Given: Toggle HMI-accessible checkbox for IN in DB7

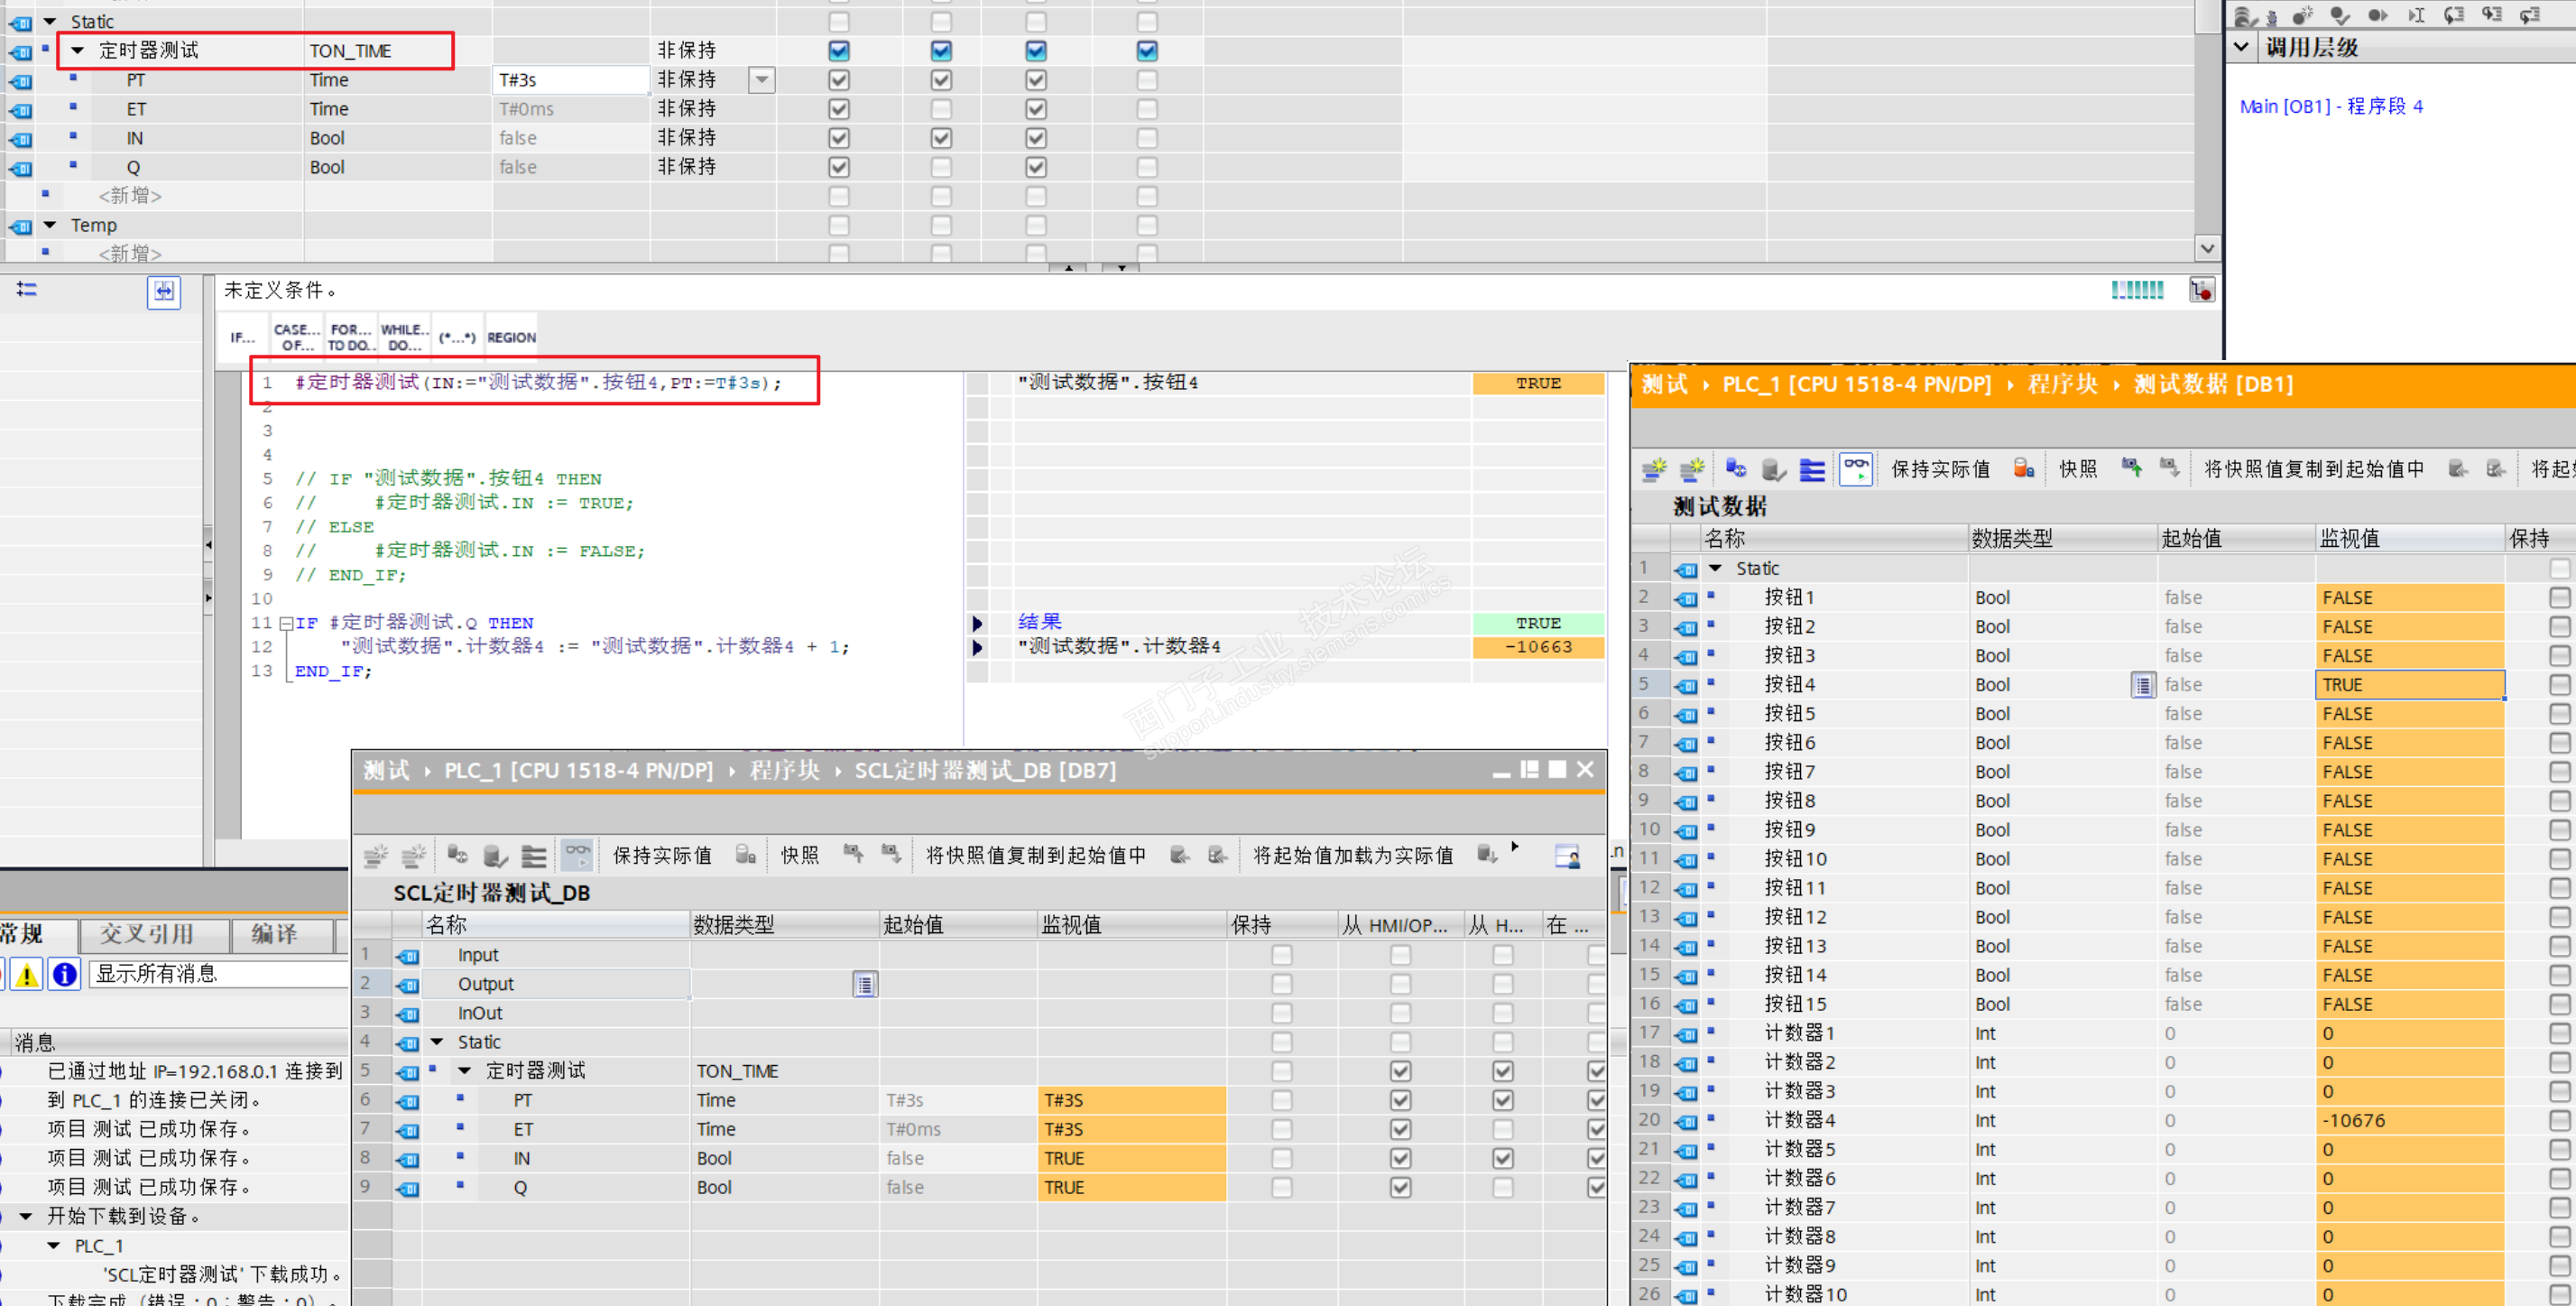Looking at the screenshot, I should point(1401,1158).
